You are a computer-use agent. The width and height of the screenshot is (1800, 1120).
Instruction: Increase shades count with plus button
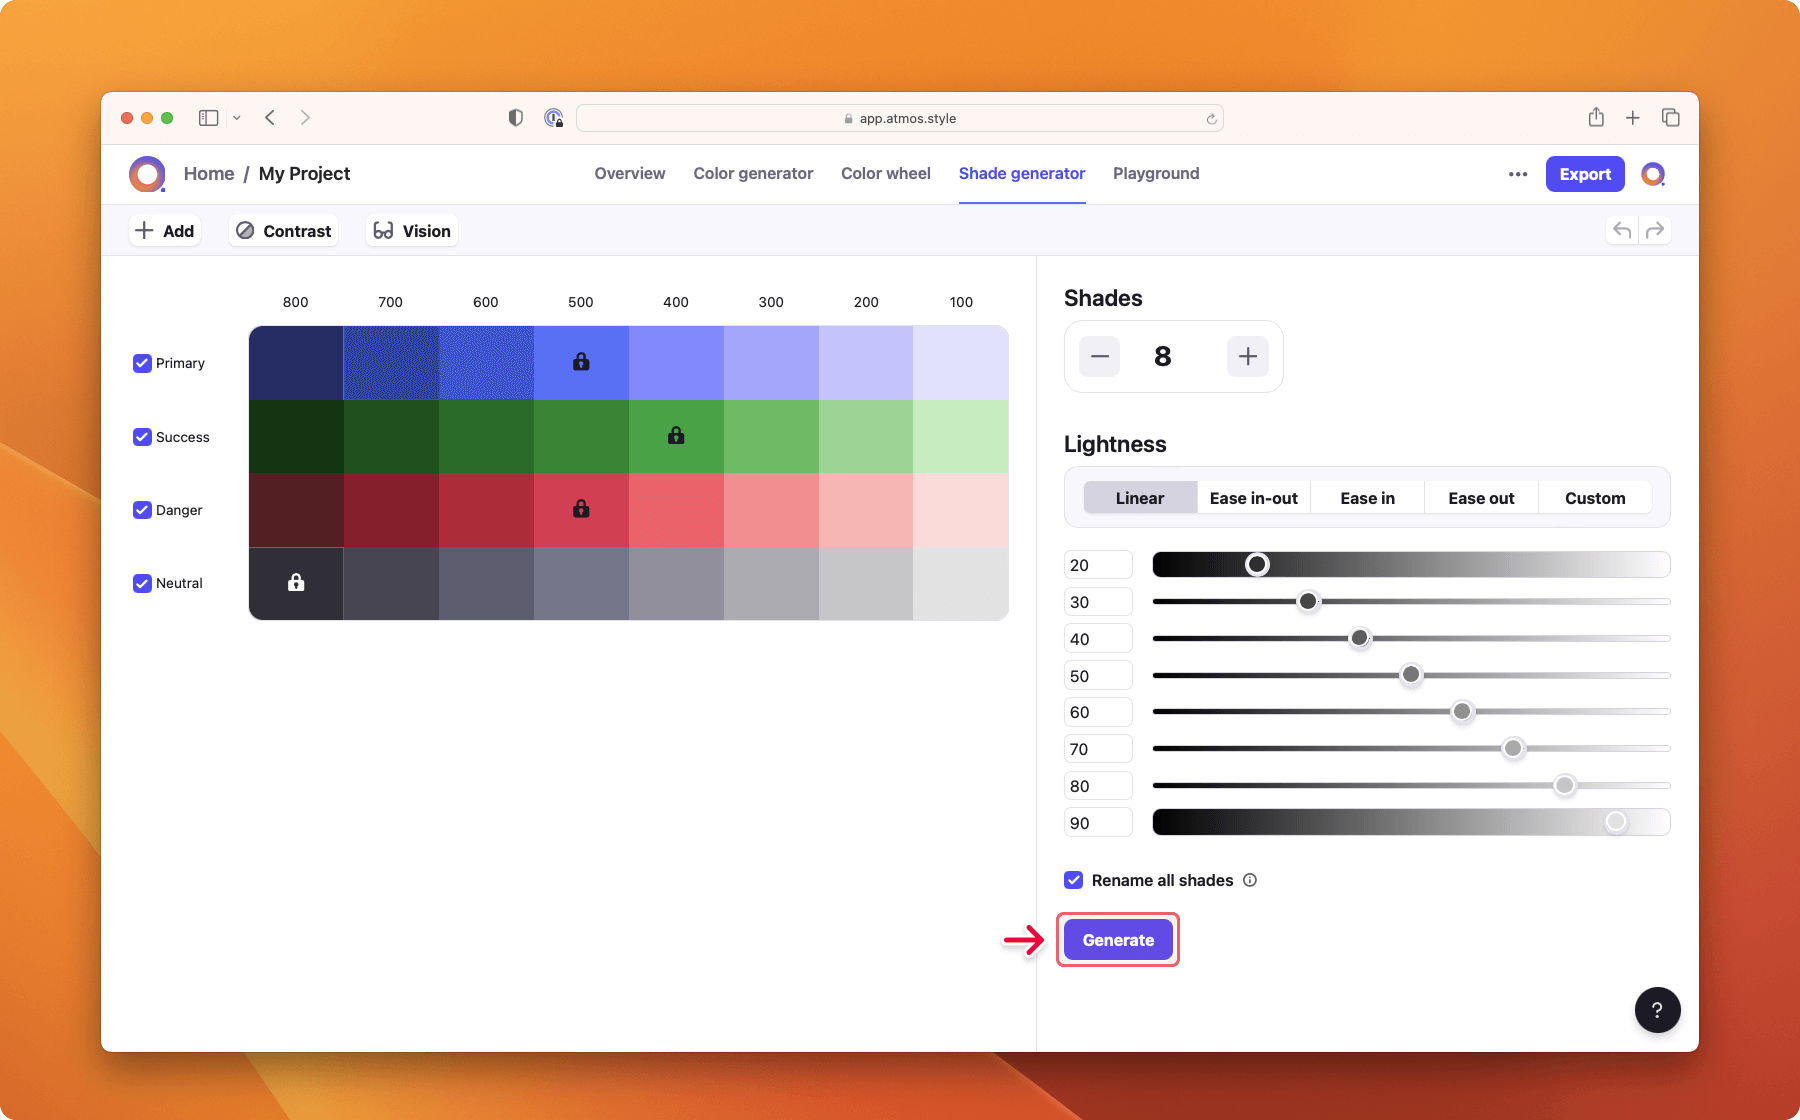coord(1247,357)
